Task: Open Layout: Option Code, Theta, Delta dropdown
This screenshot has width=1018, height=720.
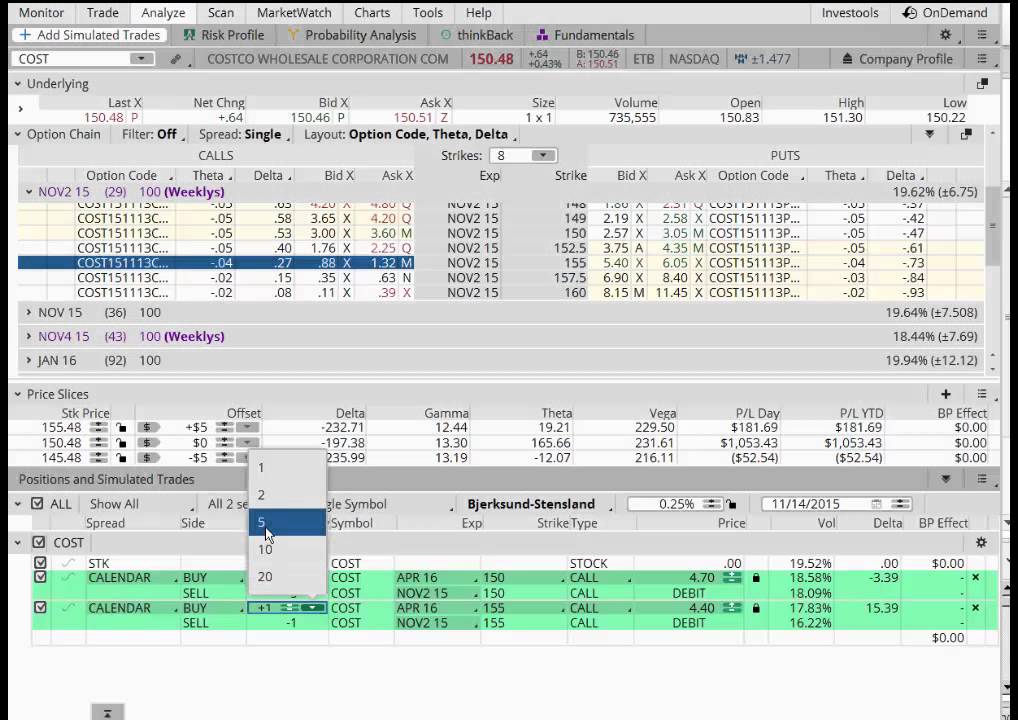Action: (410, 134)
